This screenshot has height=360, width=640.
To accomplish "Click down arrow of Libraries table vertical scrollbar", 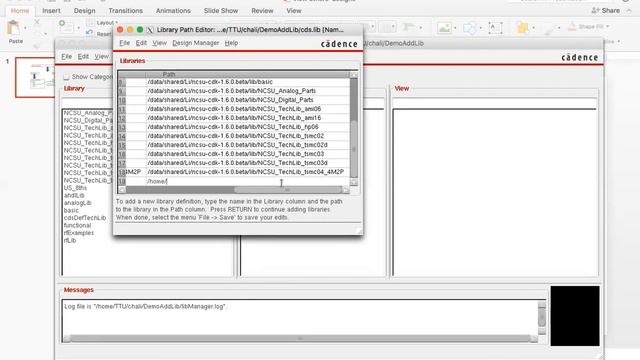I will tap(354, 182).
